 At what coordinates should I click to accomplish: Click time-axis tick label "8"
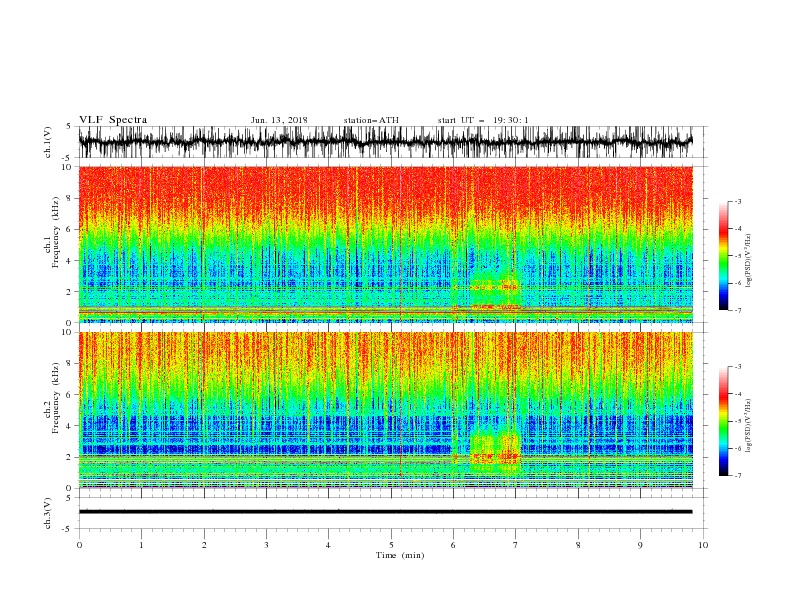coord(578,545)
